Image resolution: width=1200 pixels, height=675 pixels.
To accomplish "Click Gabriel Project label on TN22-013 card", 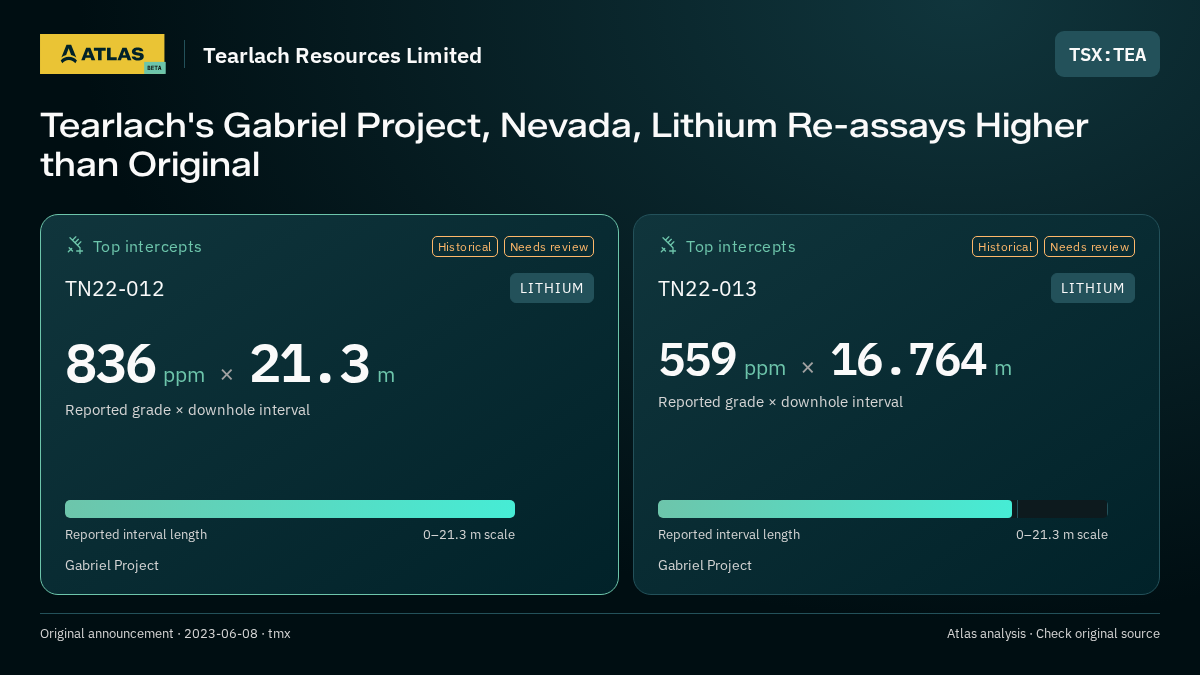I will point(705,566).
